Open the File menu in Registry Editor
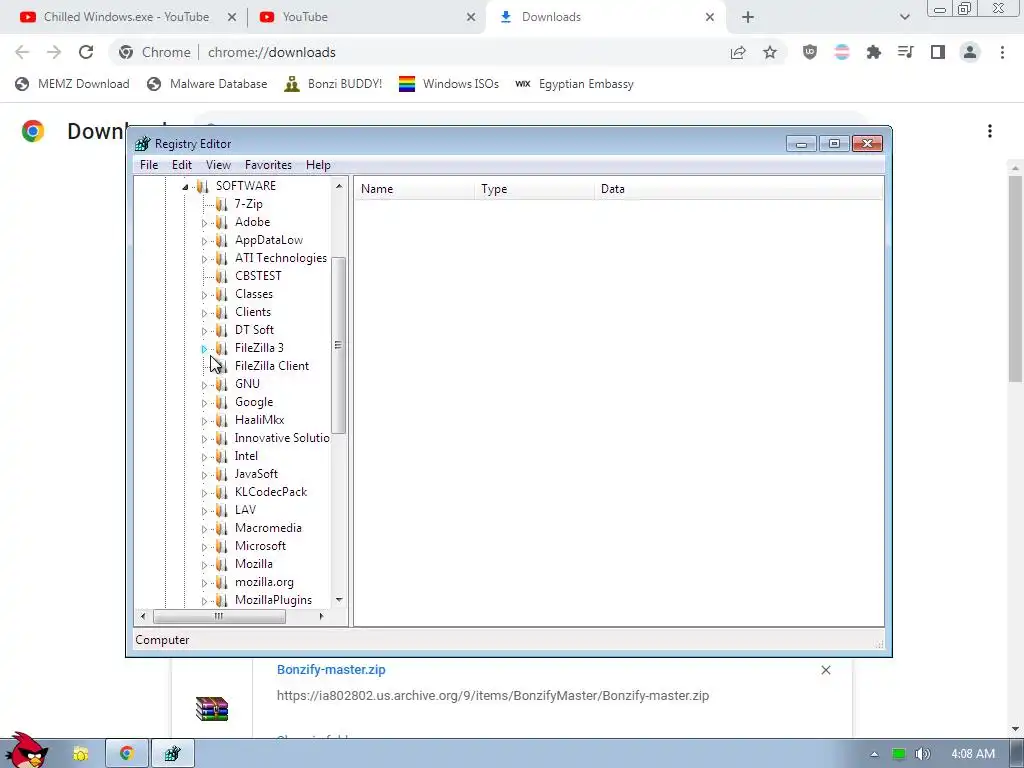Viewport: 1024px width, 768px height. tap(149, 165)
